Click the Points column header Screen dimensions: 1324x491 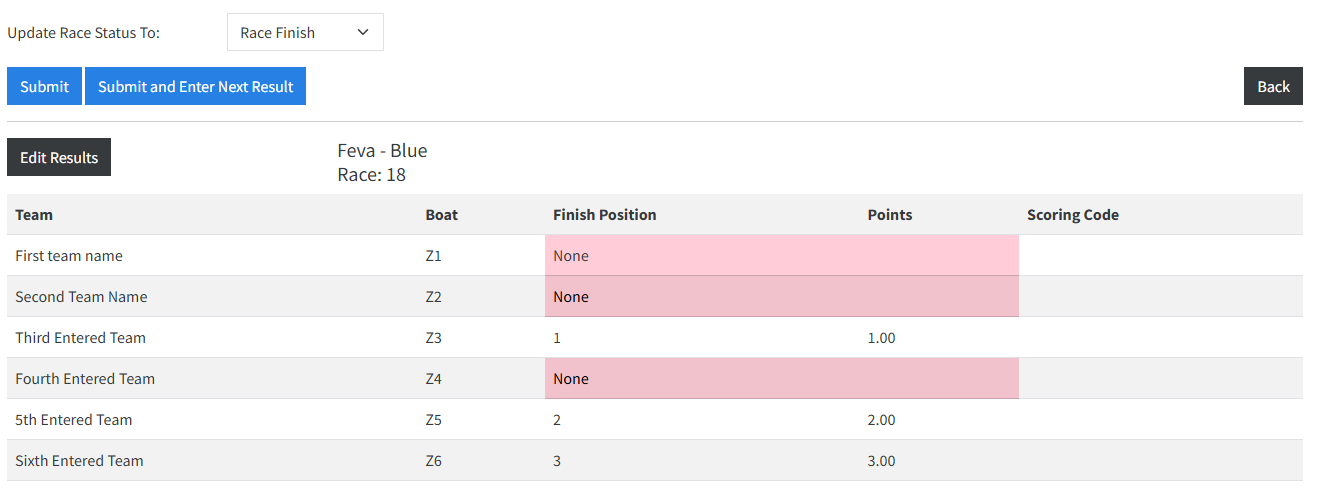[889, 215]
